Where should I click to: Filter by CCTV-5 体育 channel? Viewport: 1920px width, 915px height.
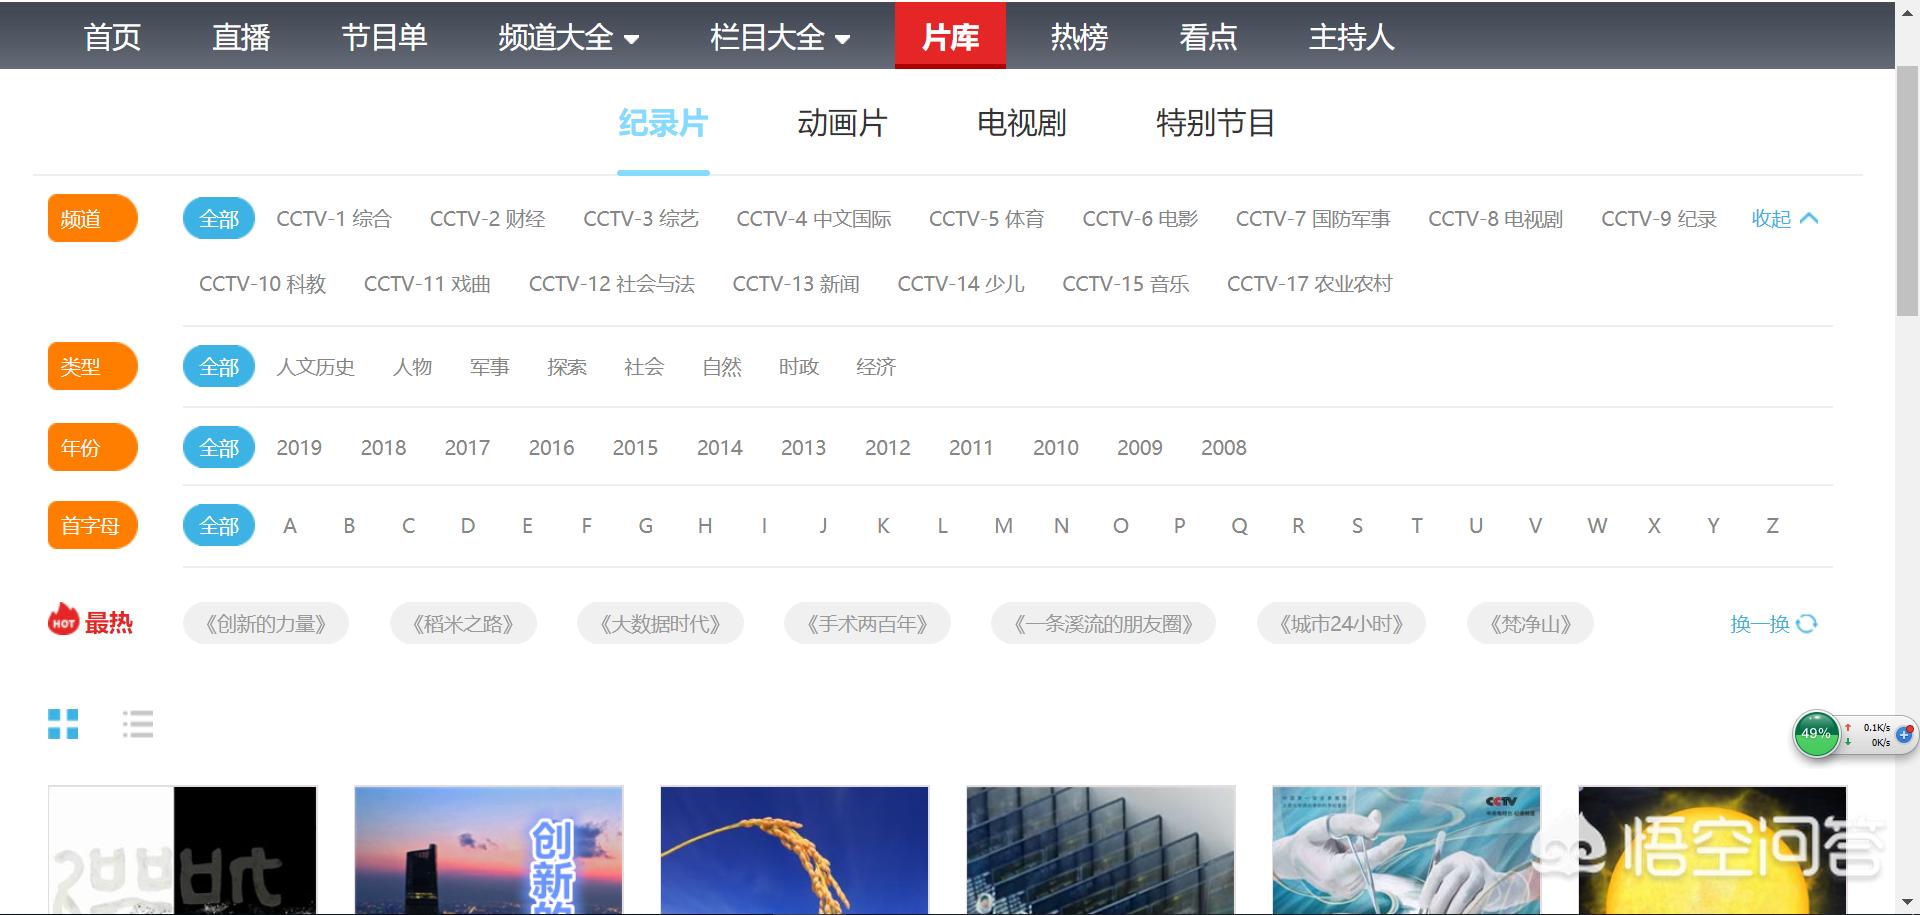[986, 219]
